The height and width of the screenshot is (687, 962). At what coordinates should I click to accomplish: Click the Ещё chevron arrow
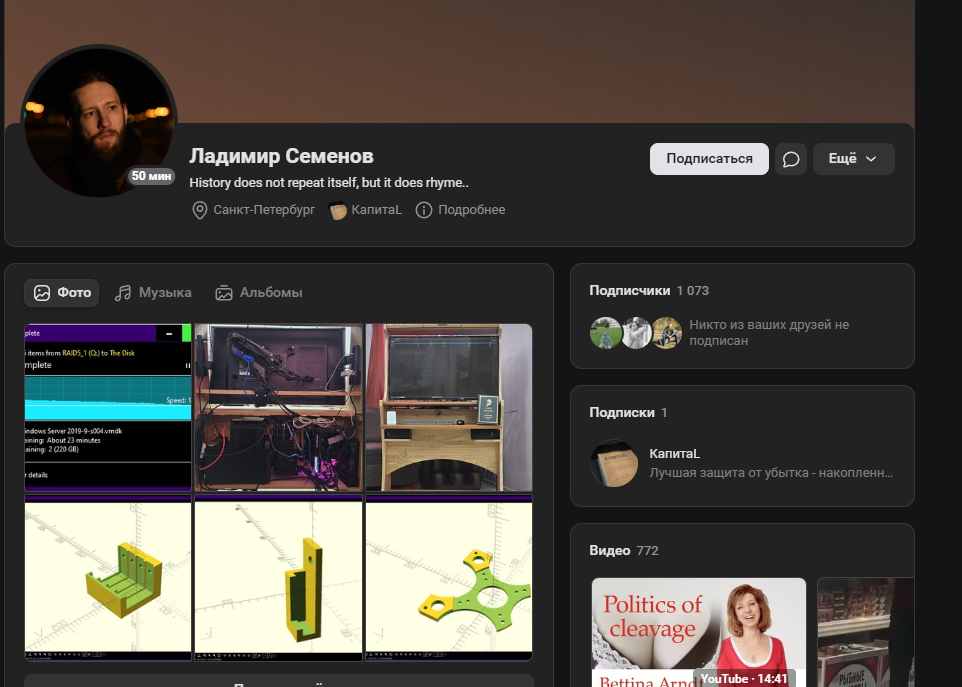871,159
